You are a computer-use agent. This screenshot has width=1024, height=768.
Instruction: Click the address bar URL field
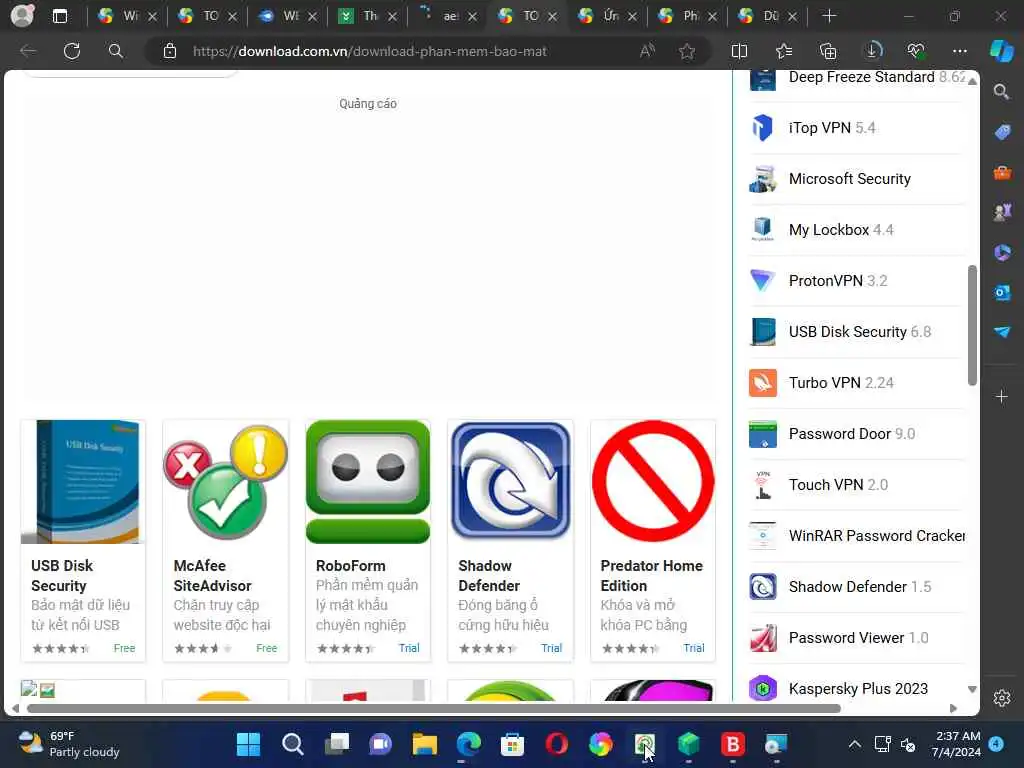pos(370,51)
